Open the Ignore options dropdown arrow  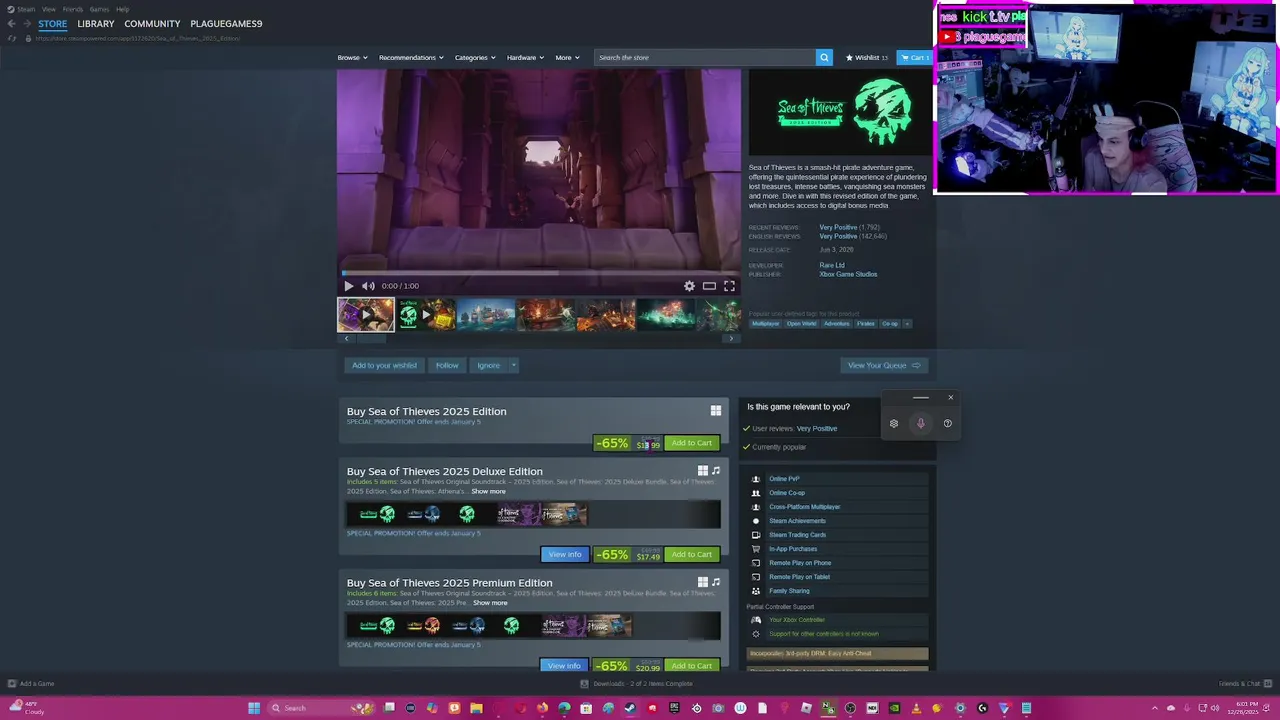tap(513, 365)
